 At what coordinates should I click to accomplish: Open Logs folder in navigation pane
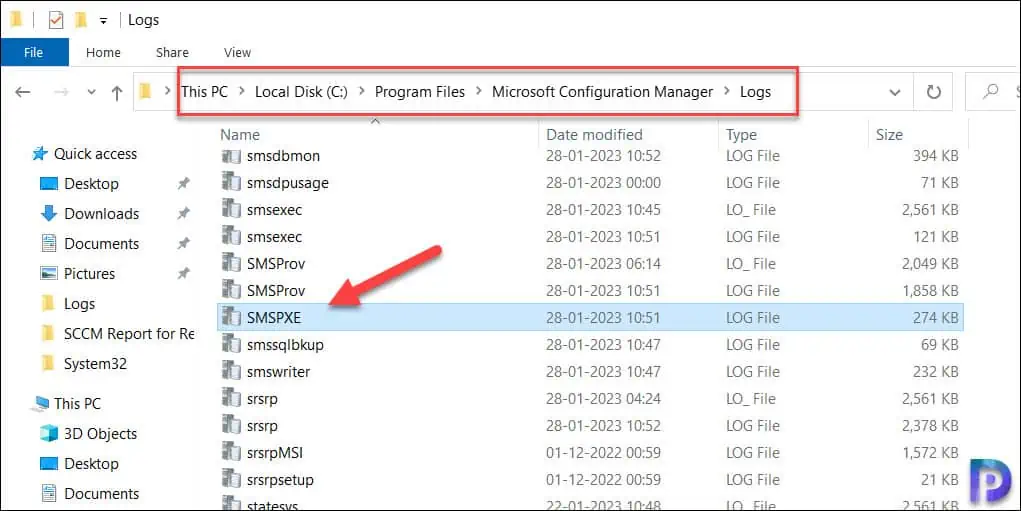click(x=79, y=303)
